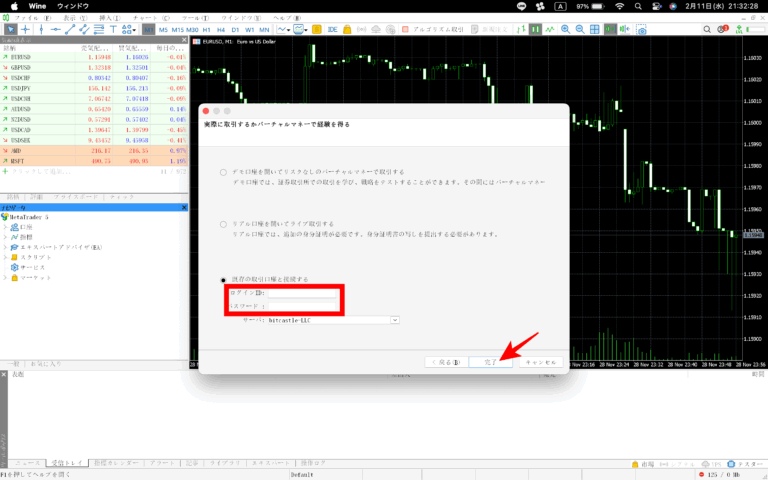
Task: Open the Market shopping bag in toolbar
Action: pos(347,29)
